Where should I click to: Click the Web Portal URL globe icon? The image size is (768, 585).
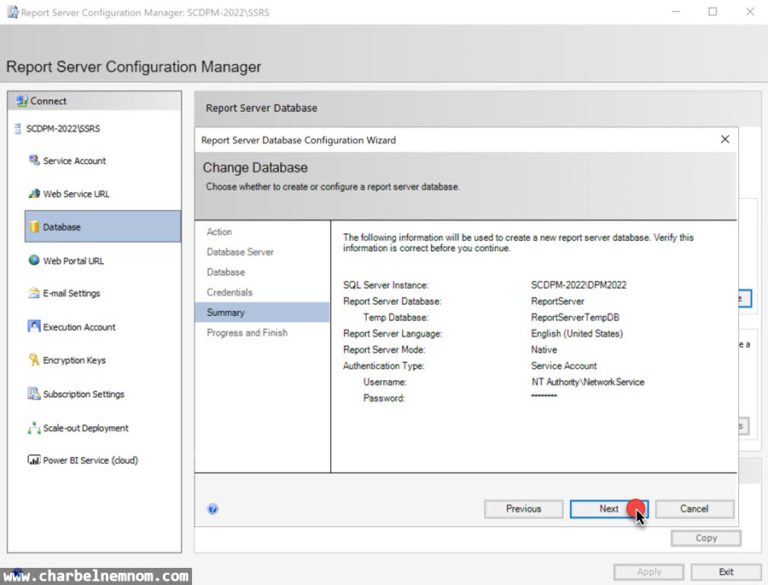point(34,260)
